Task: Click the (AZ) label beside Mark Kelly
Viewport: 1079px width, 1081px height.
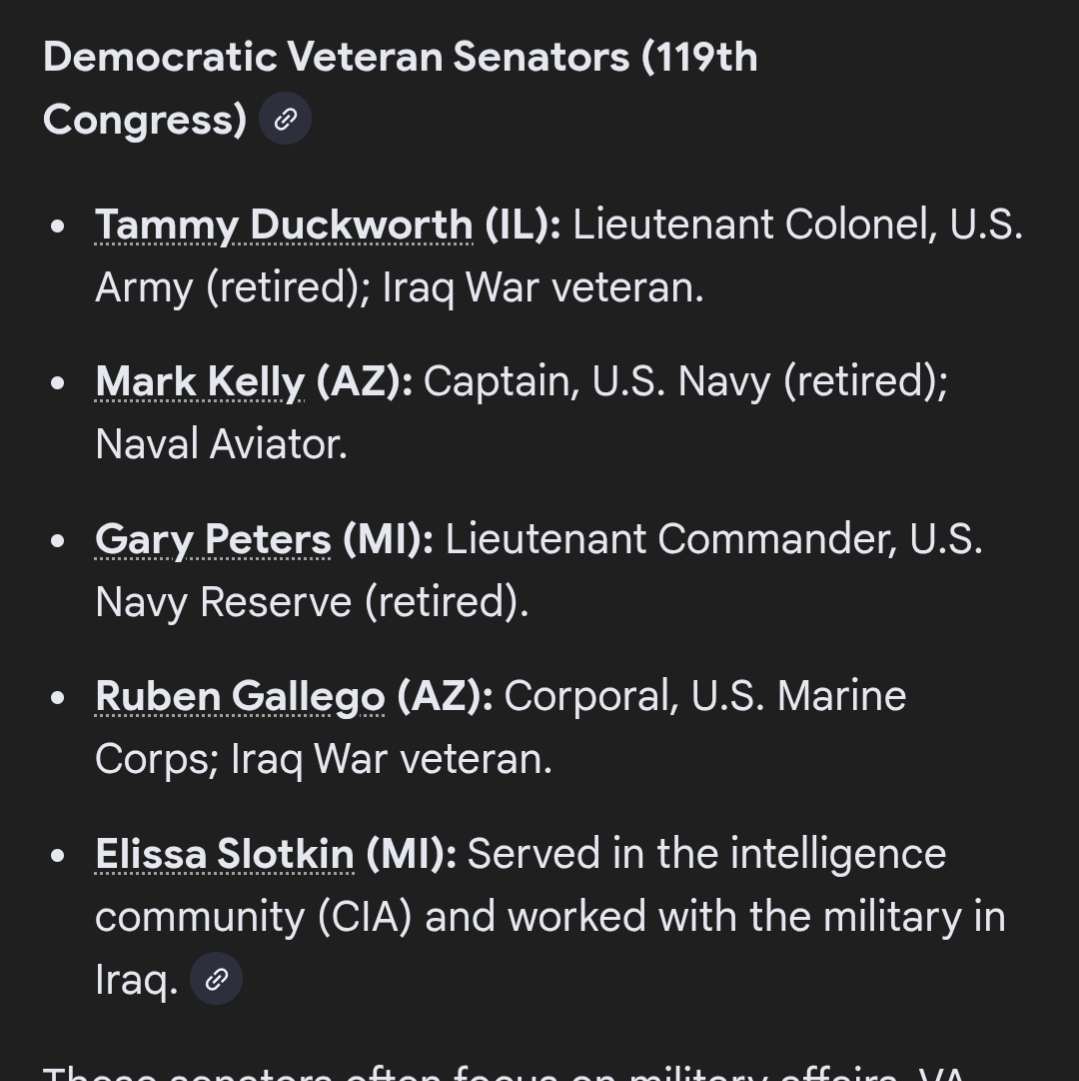Action: pyautogui.click(x=364, y=382)
